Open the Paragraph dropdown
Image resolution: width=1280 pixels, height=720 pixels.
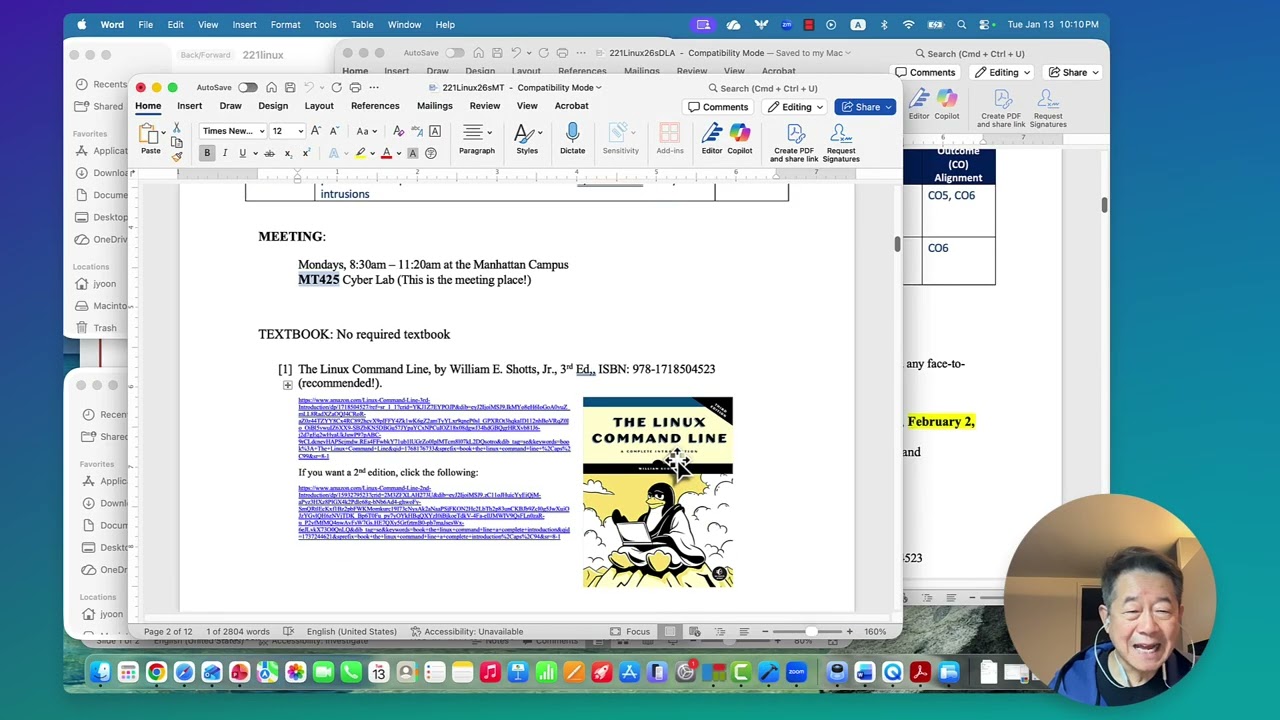tap(476, 139)
